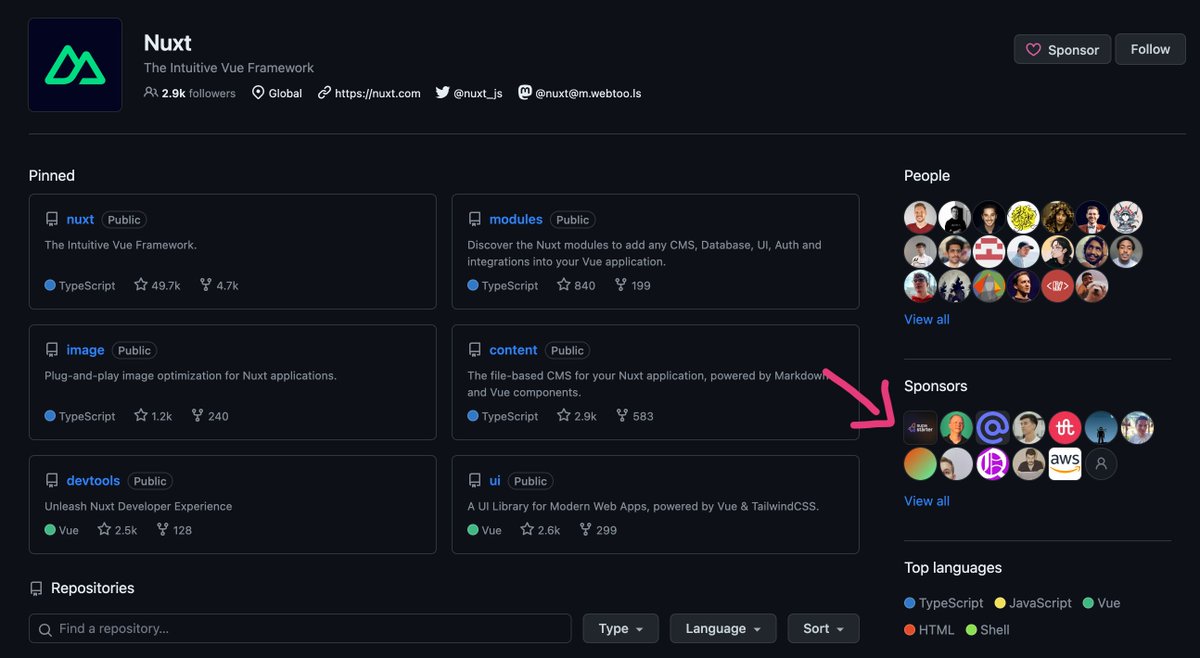Image resolution: width=1200 pixels, height=658 pixels.
Task: Click the fork icon on the image repo
Action: 197,416
